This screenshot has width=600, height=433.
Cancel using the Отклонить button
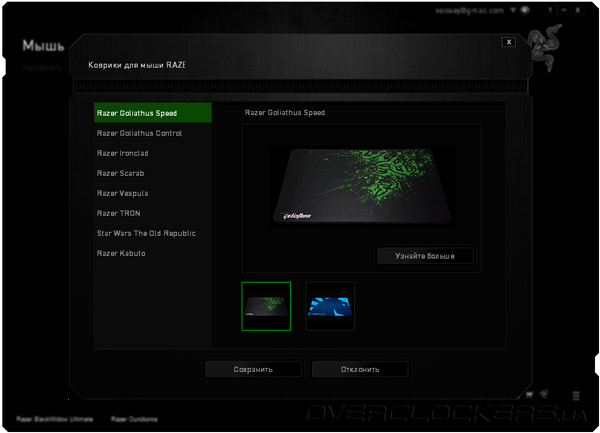coord(360,370)
